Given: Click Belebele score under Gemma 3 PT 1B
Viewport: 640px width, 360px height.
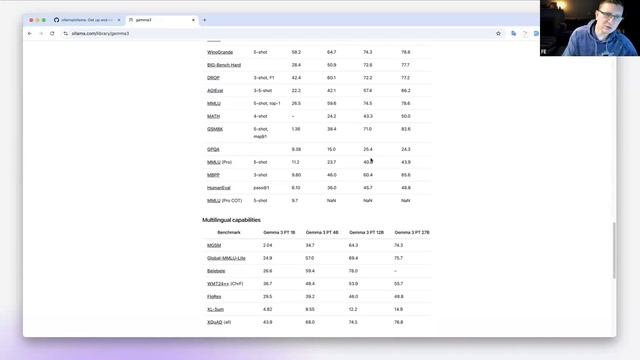Looking at the screenshot, I should tap(267, 271).
